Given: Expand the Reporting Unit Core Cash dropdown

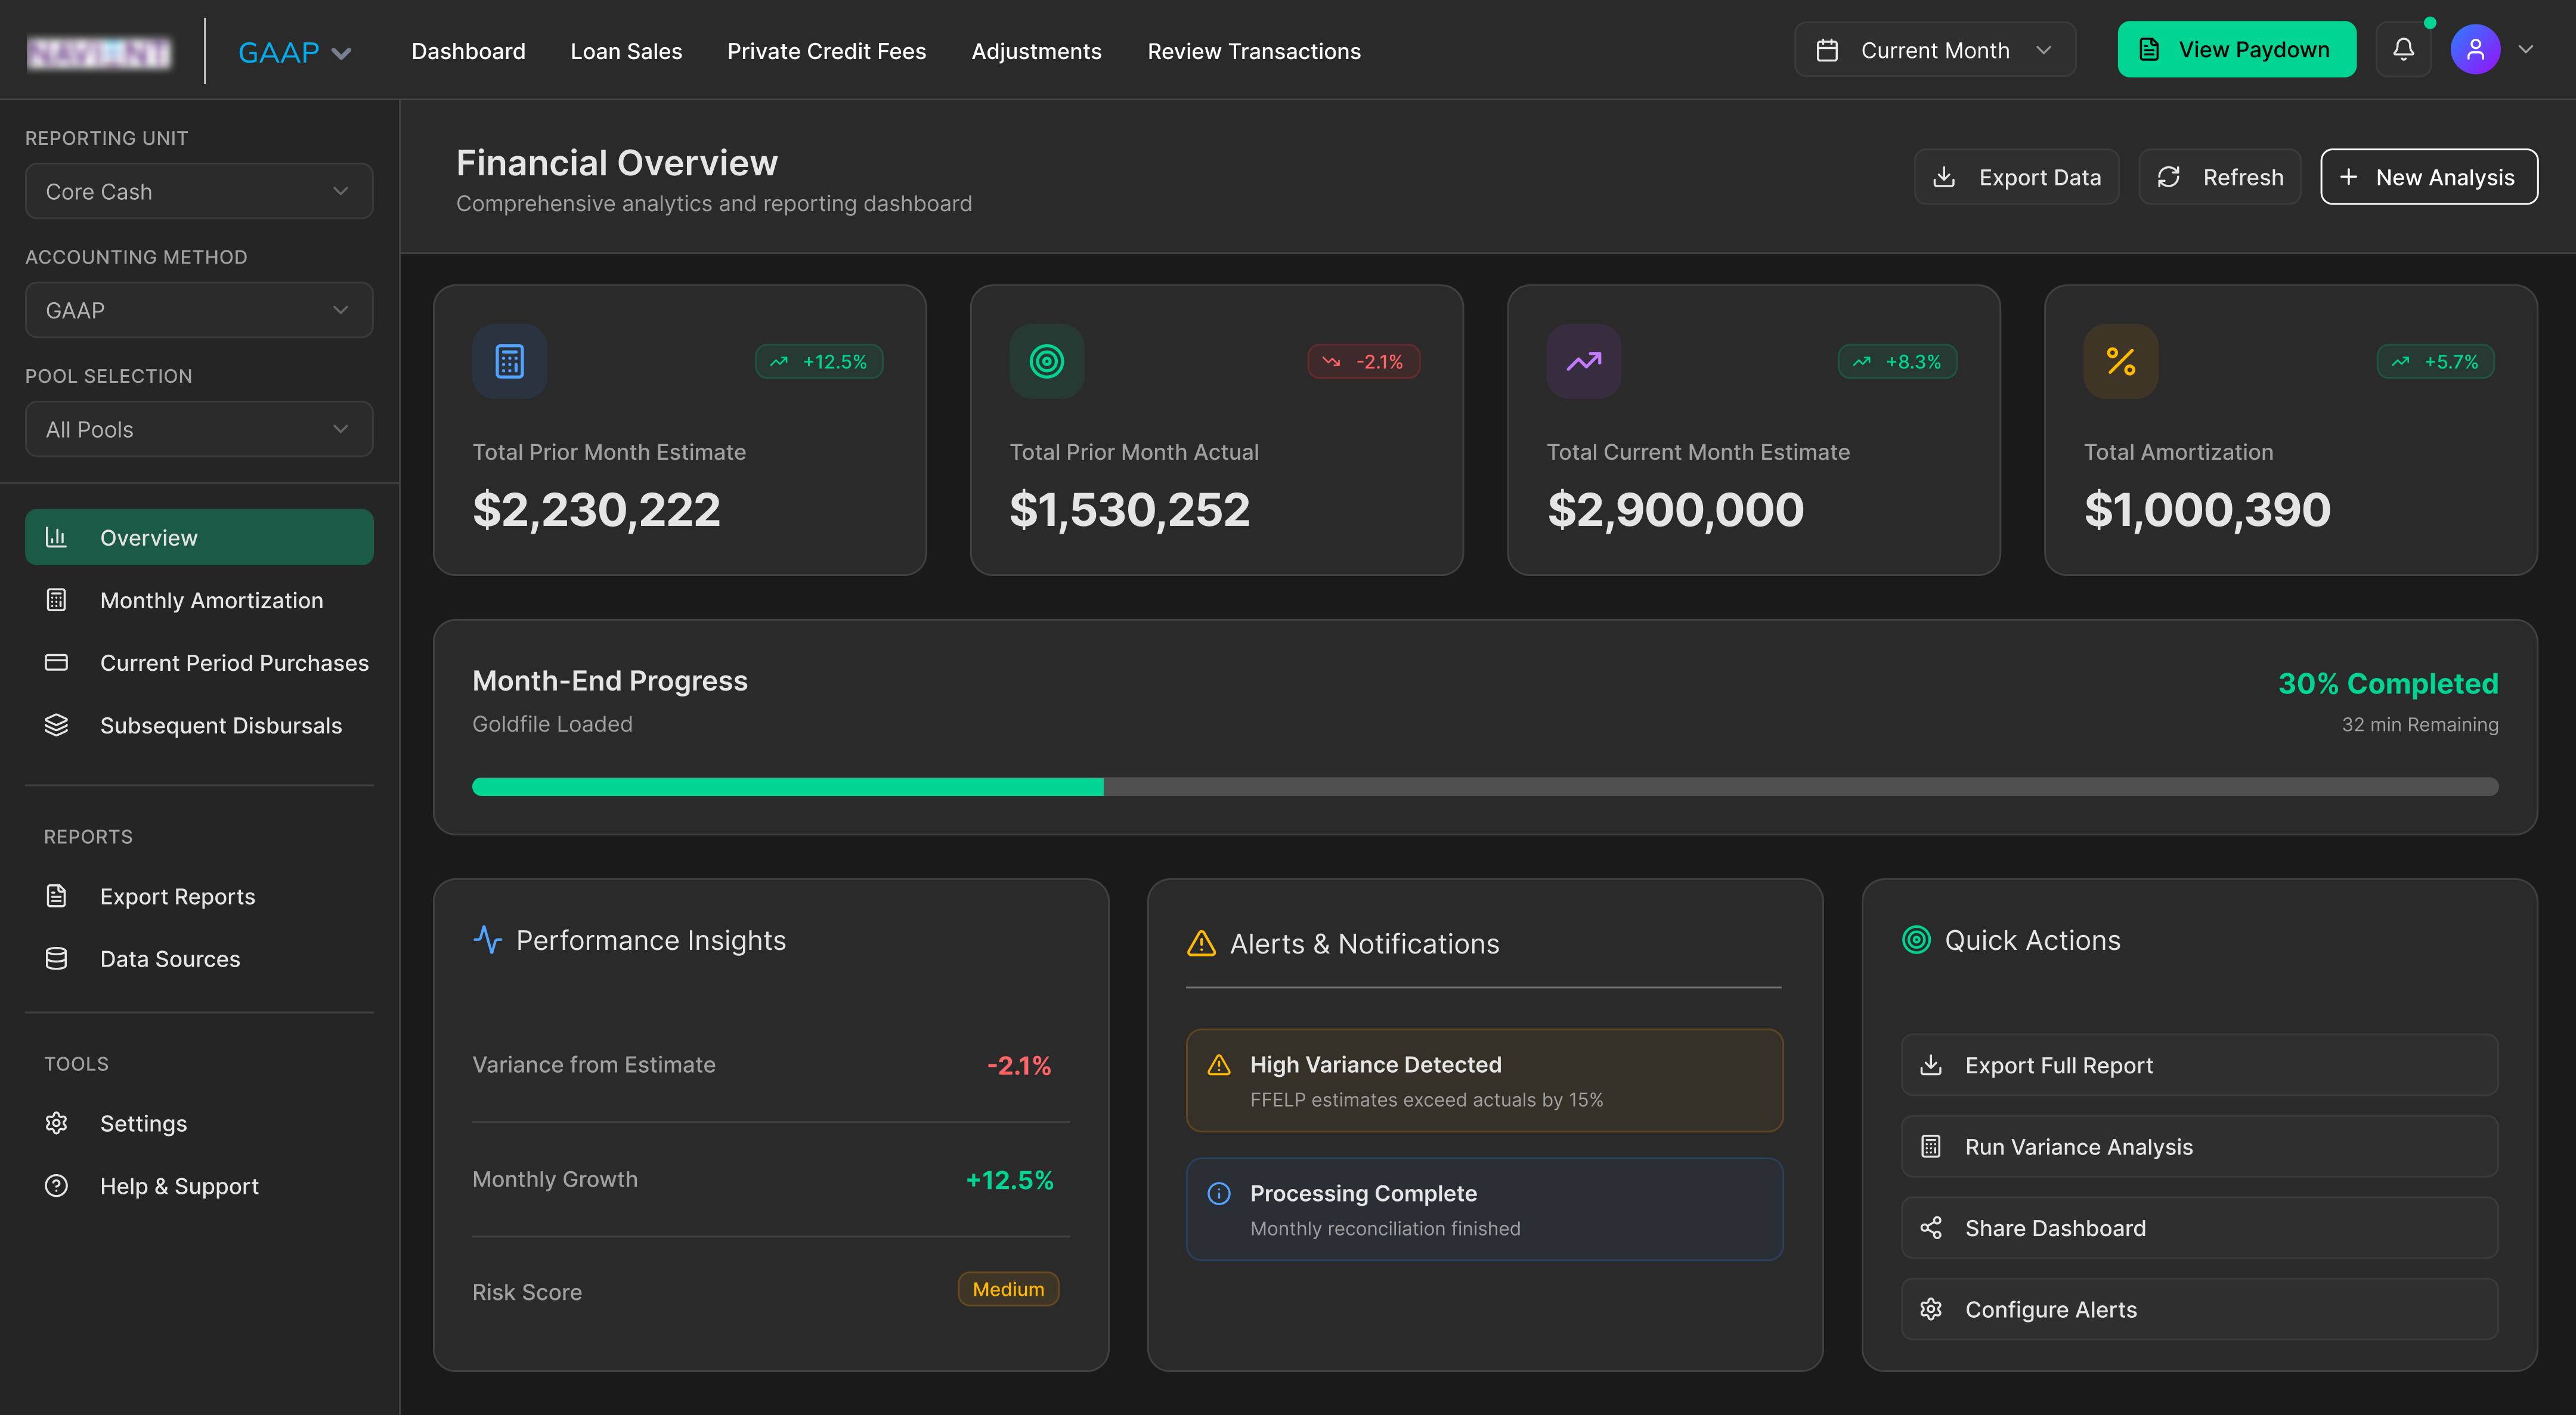Looking at the screenshot, I should coord(199,191).
